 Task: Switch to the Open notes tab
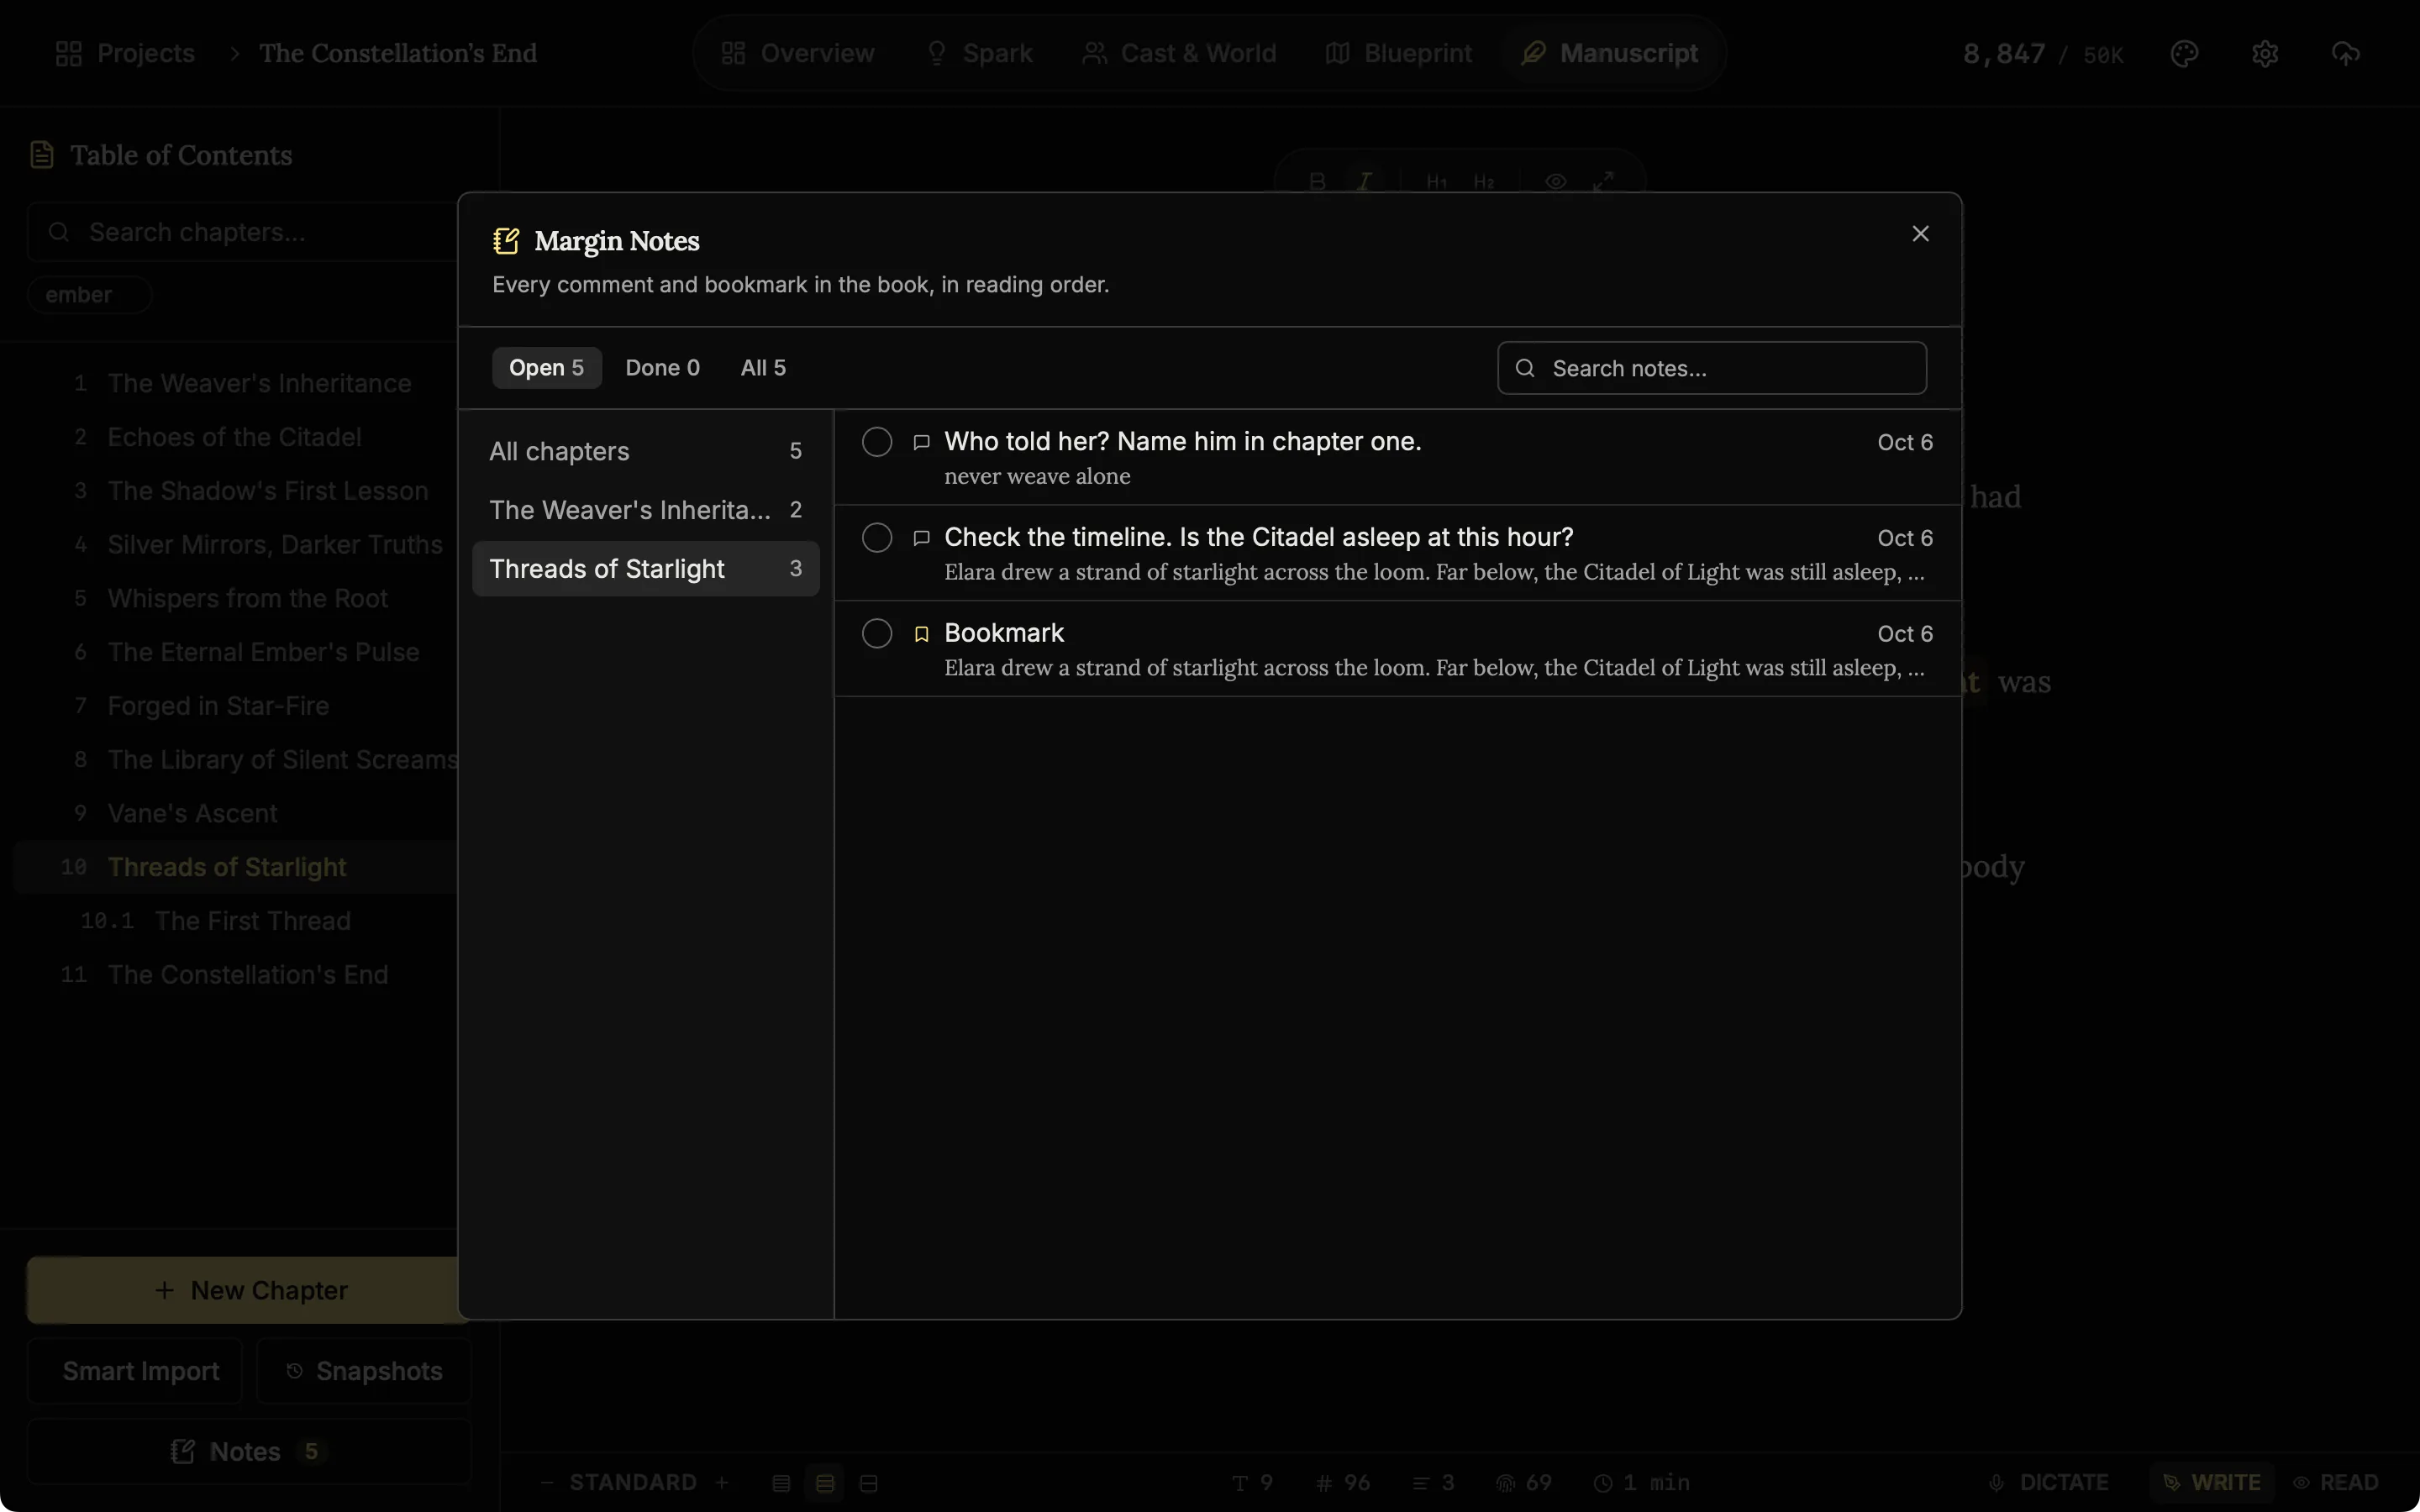(x=546, y=368)
